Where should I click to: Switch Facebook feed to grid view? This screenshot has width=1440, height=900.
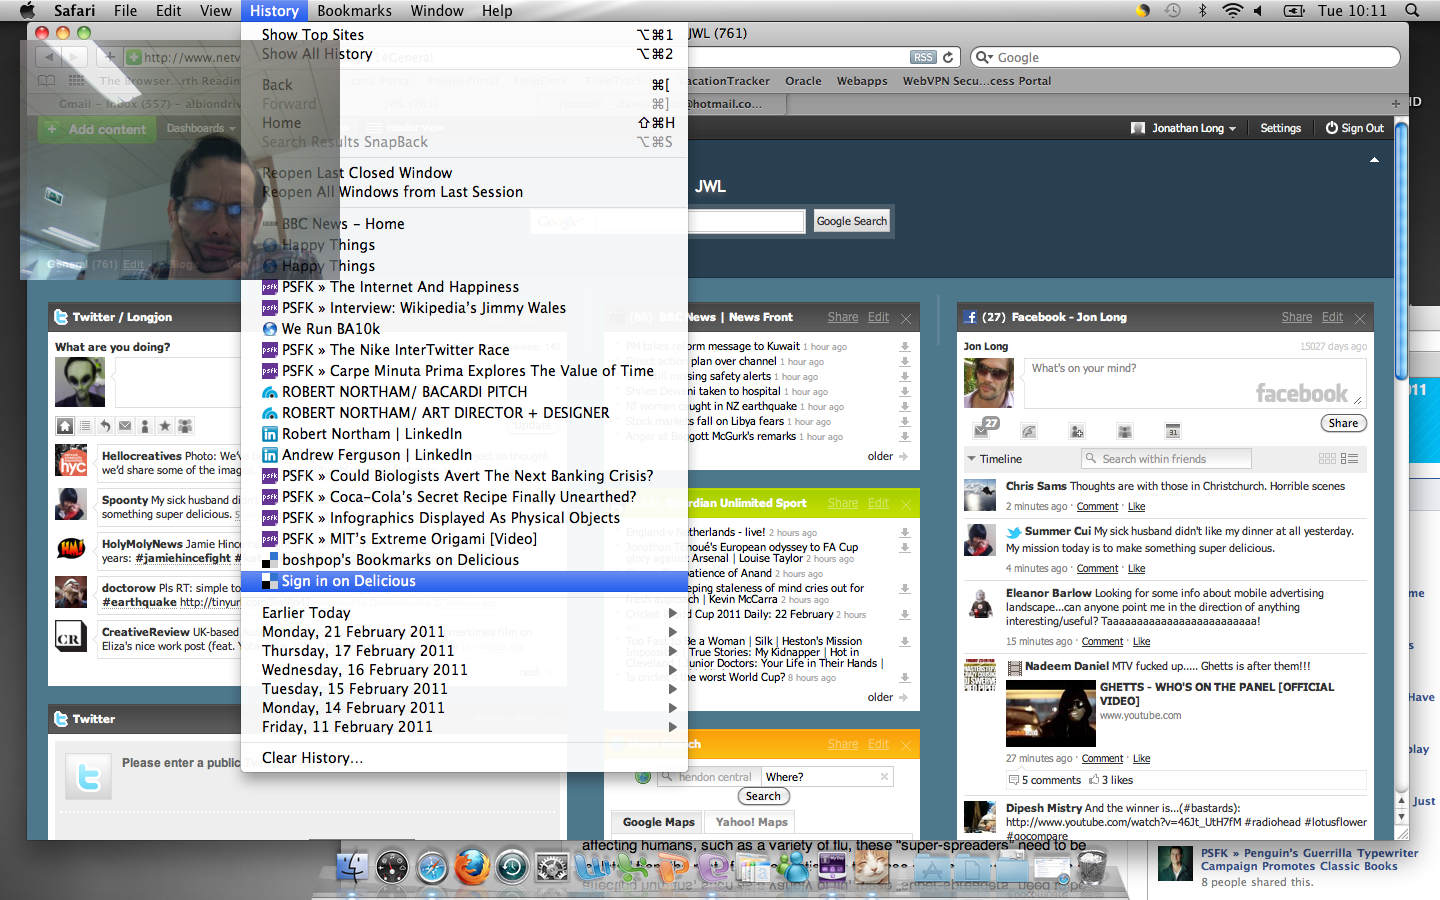[1327, 459]
